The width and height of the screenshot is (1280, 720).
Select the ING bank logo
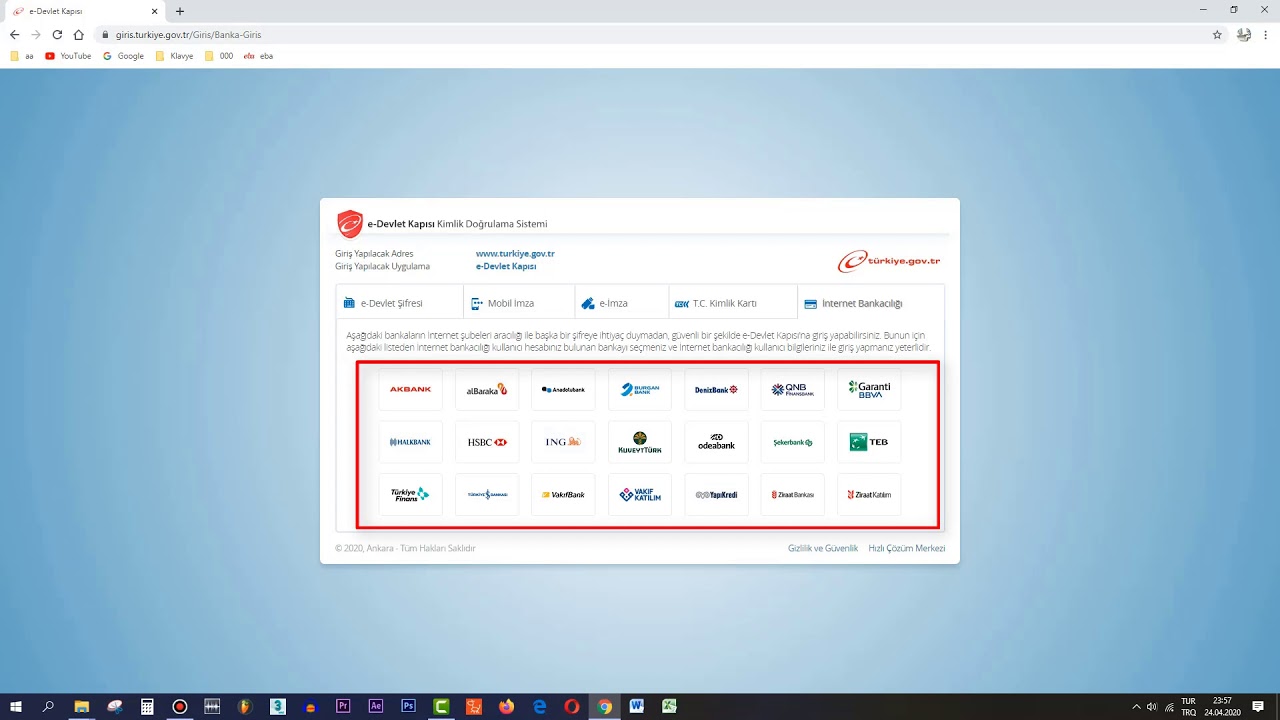pyautogui.click(x=563, y=442)
